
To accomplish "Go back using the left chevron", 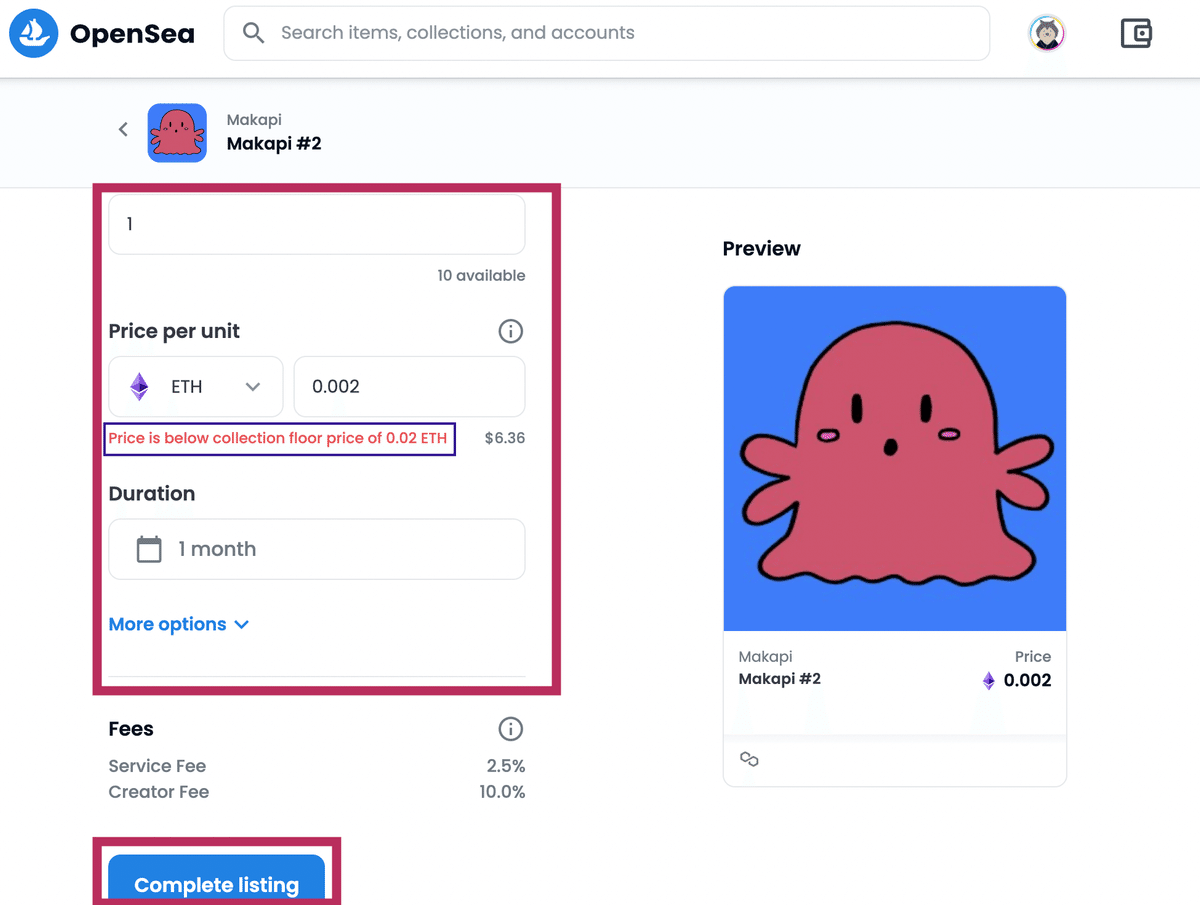I will point(123,129).
